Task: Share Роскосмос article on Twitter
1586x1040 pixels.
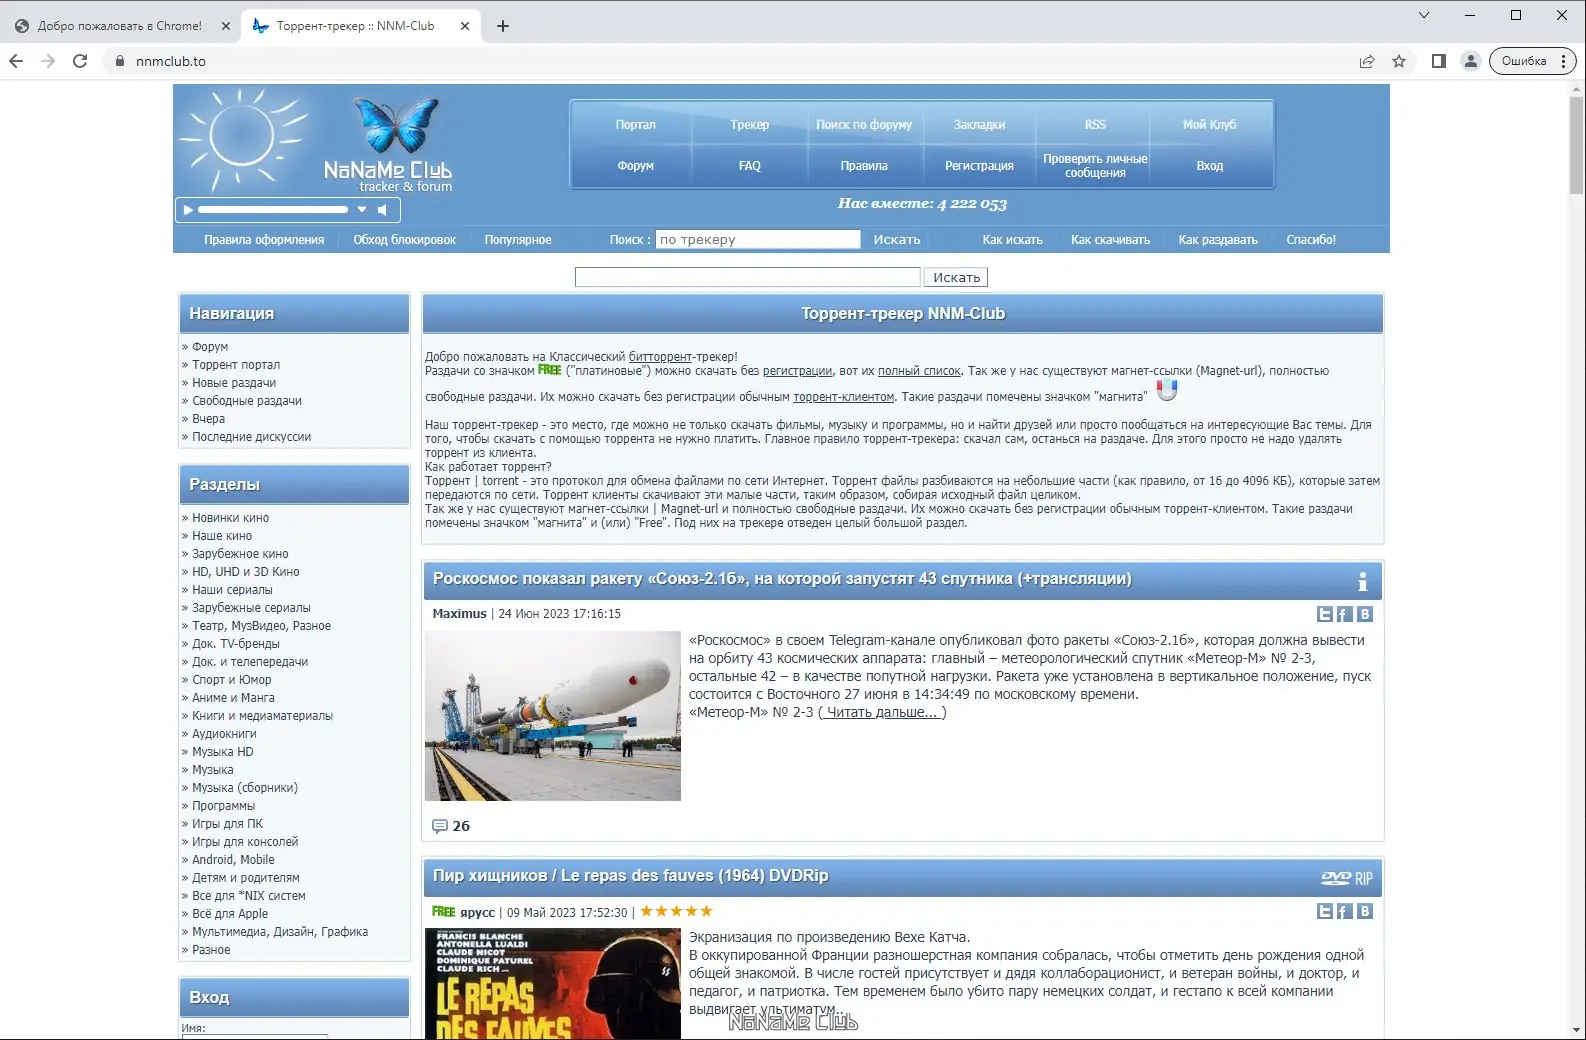Action: 1325,614
